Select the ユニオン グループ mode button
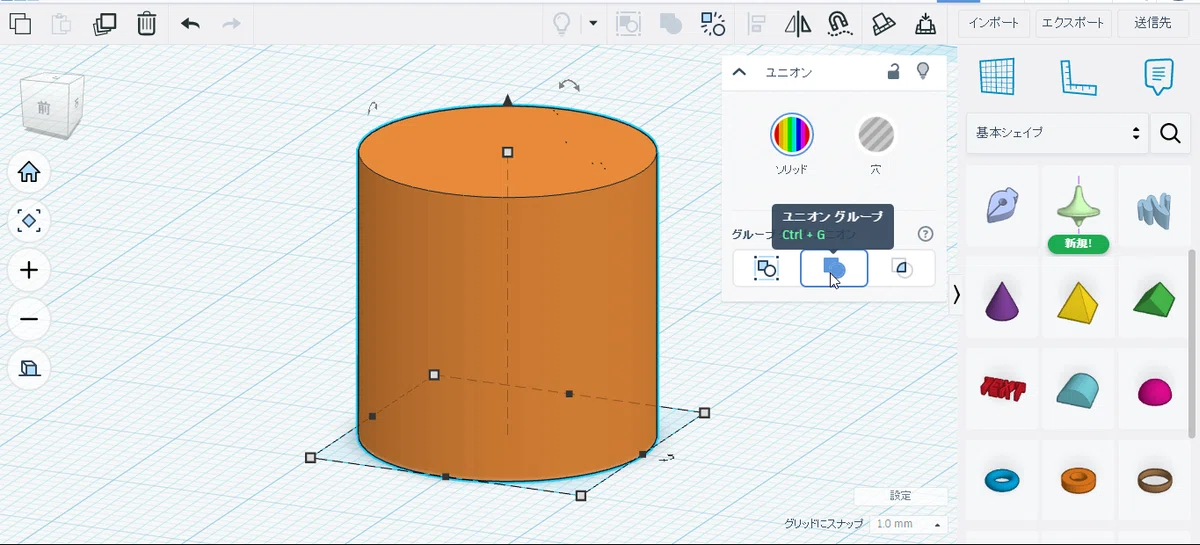 (x=834, y=268)
